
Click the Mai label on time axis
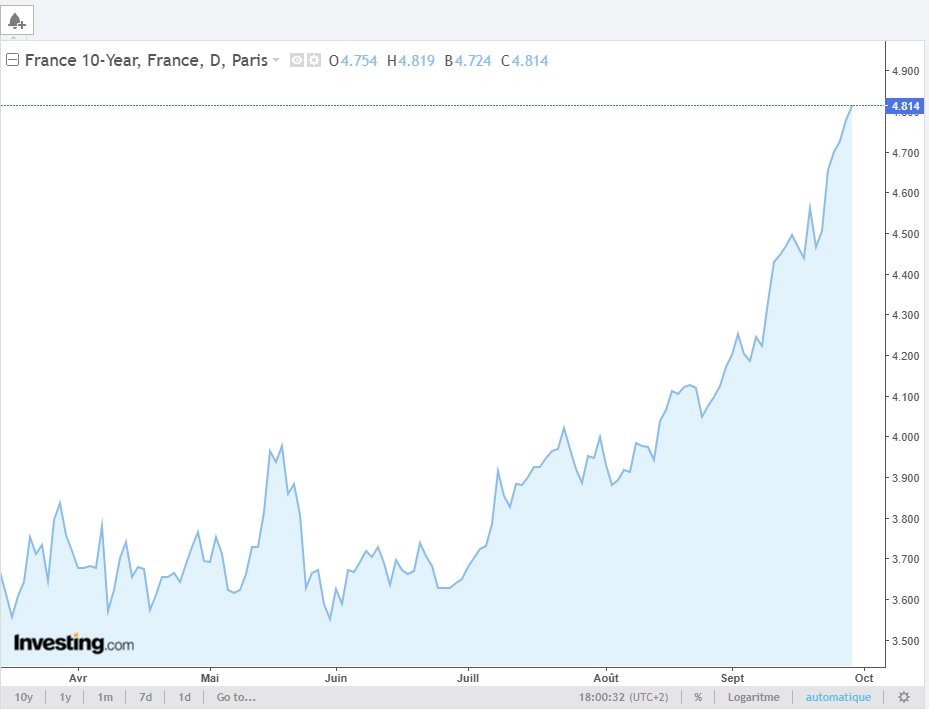(210, 678)
